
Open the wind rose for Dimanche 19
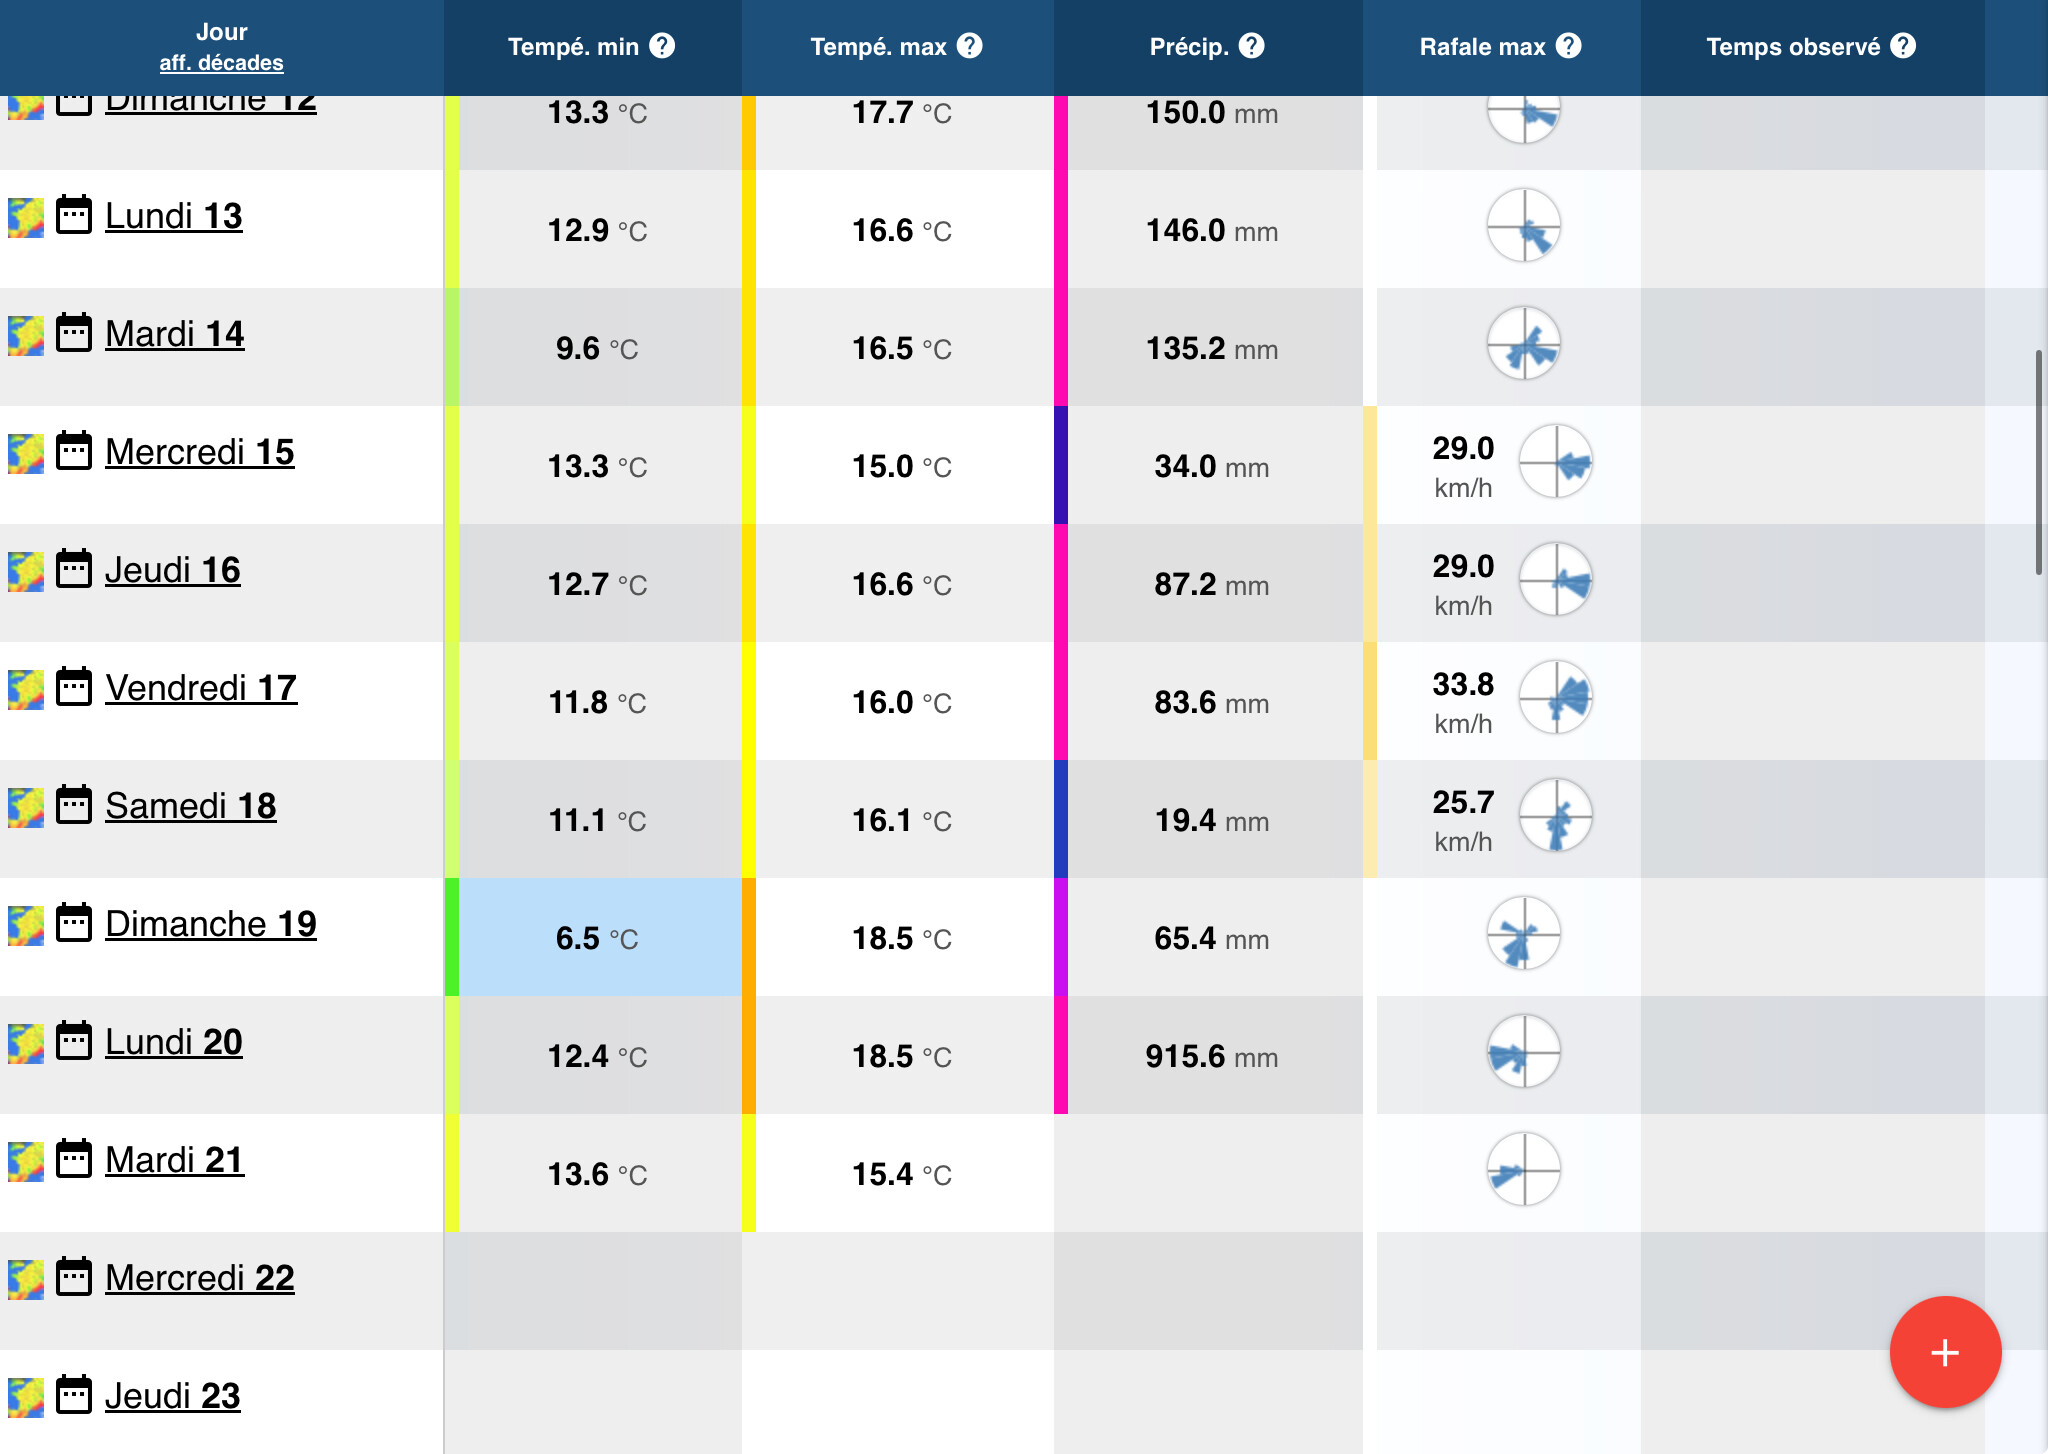pos(1523,933)
